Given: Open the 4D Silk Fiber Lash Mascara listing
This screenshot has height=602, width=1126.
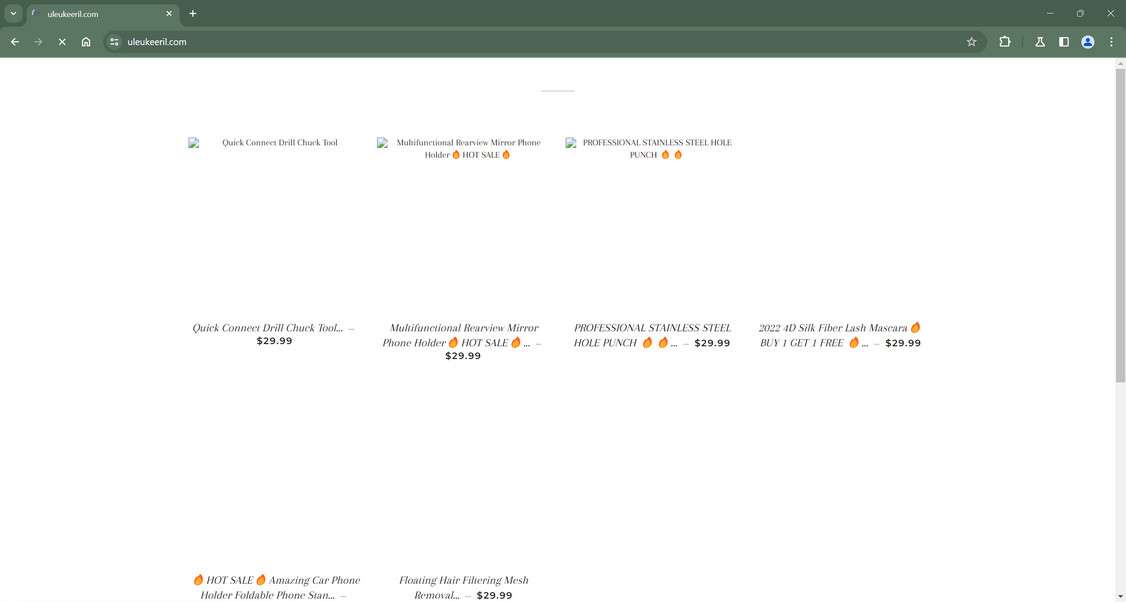Looking at the screenshot, I should point(838,334).
